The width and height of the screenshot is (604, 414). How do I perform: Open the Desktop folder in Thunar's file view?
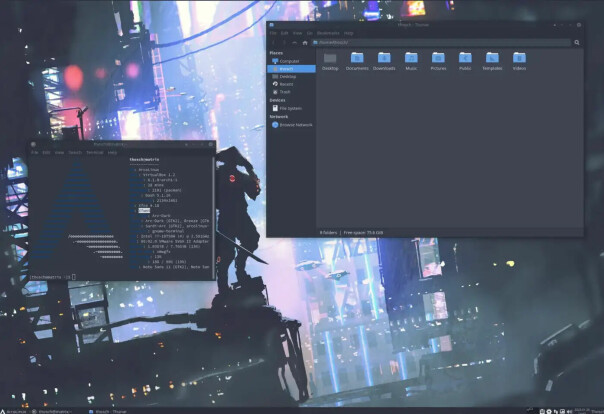[x=330, y=61]
